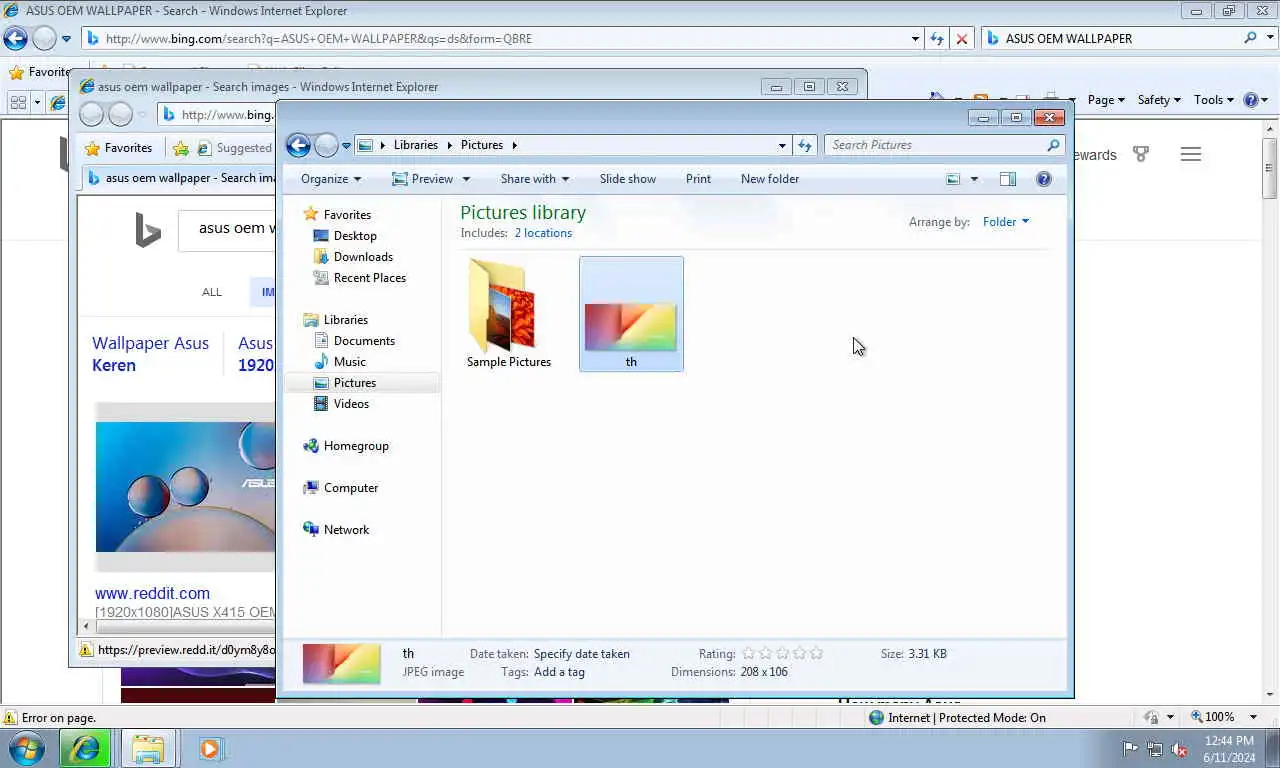Viewport: 1280px width, 768px height.
Task: Click the ASUS OEM WALLPAPER search box in IE
Action: (1111, 39)
